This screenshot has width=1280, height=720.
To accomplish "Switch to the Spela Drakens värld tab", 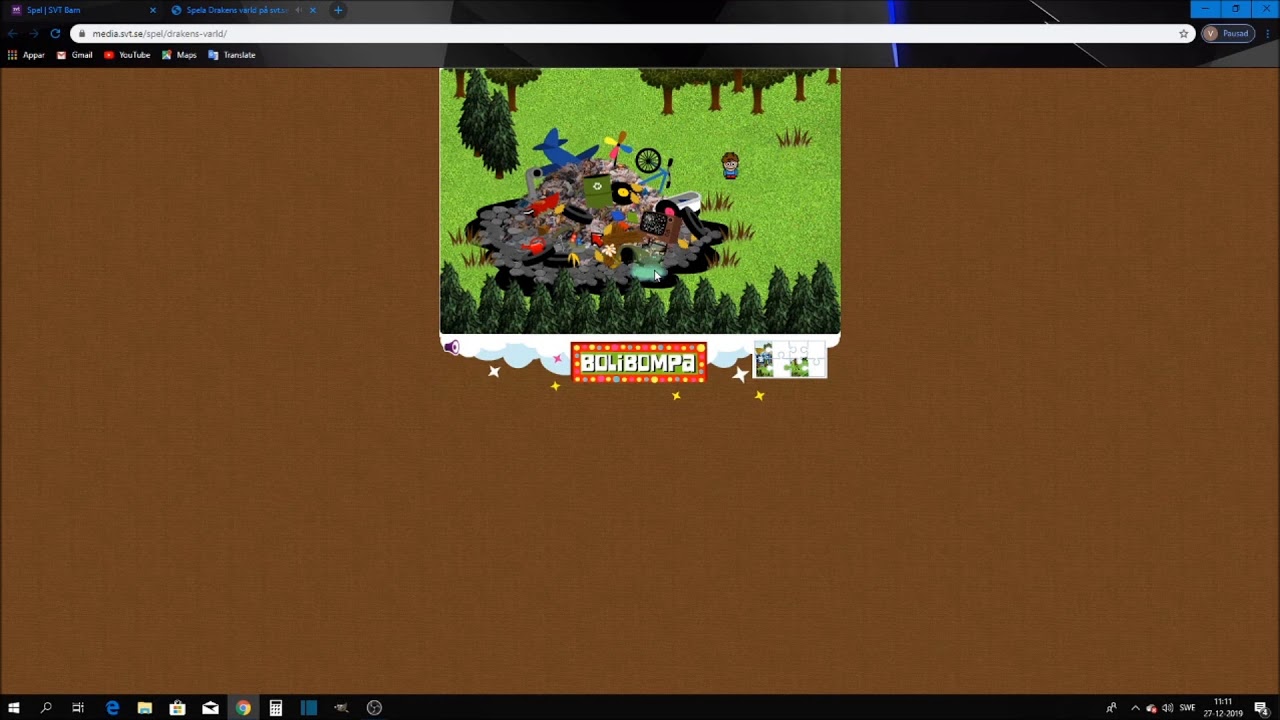I will (242, 10).
